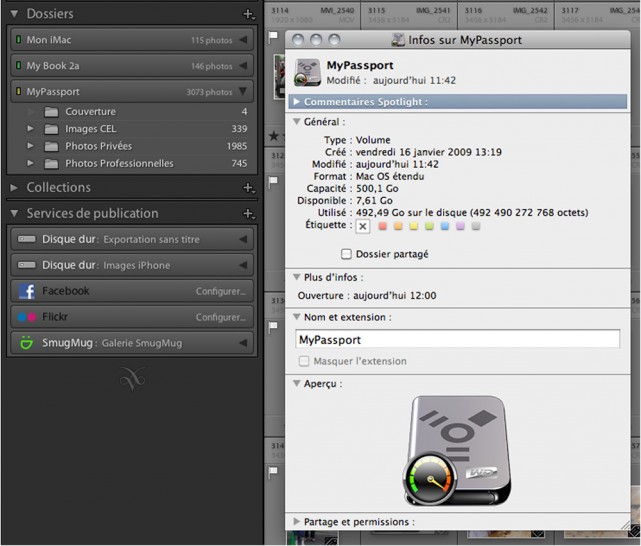
Task: Expand the Photos Professionnelles folder
Action: [30, 163]
